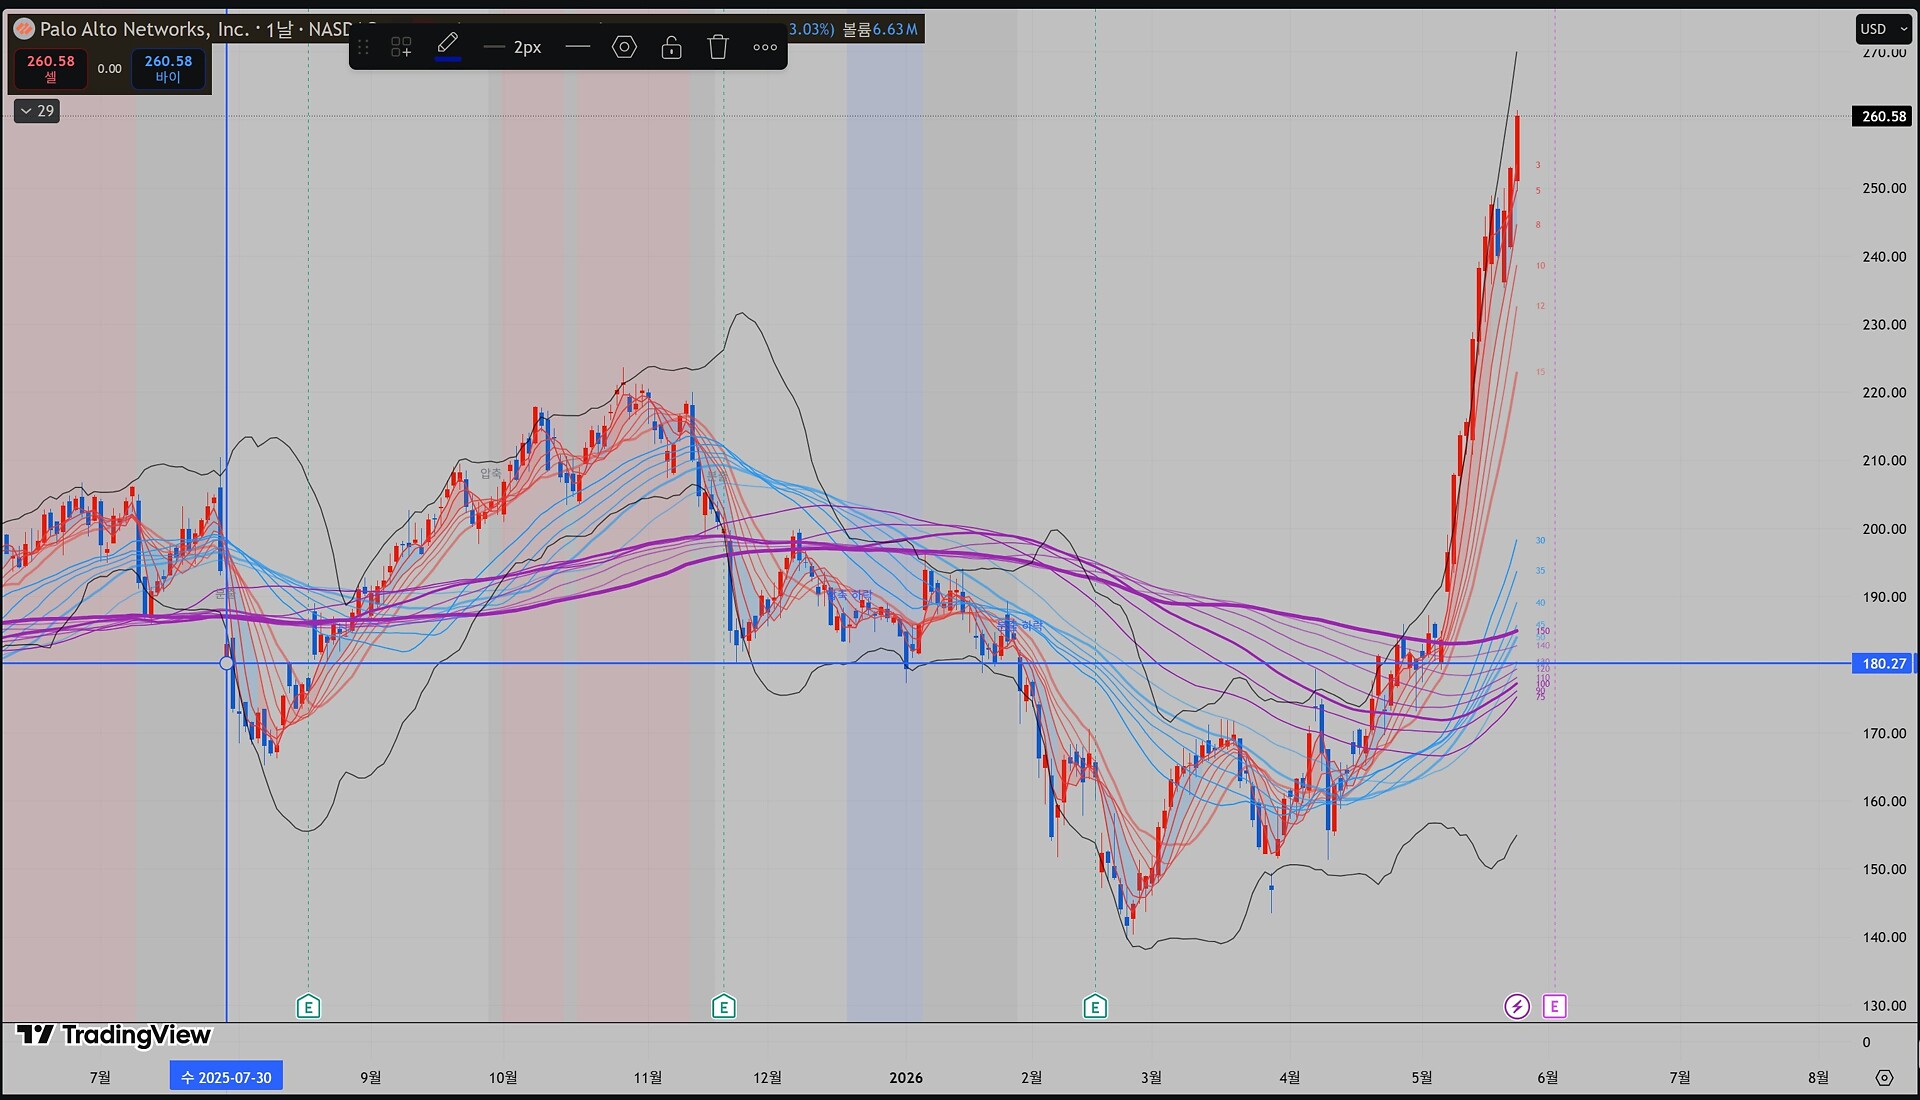Open the pencil line color picker
The width and height of the screenshot is (1920, 1100).
click(448, 46)
